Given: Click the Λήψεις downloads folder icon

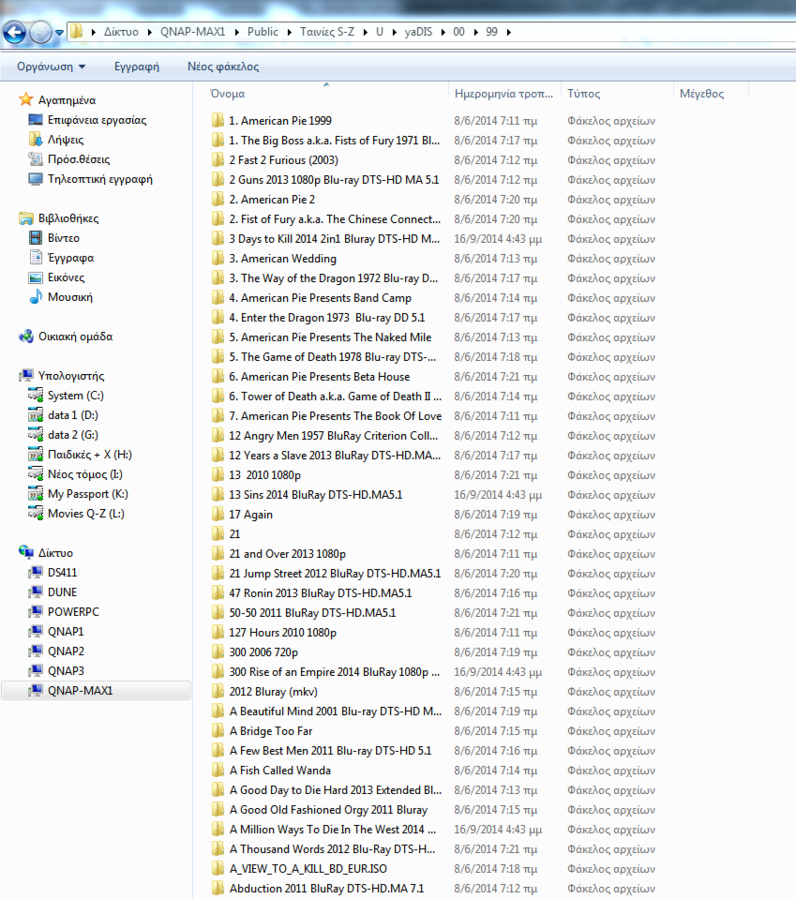Looking at the screenshot, I should pyautogui.click(x=36, y=139).
